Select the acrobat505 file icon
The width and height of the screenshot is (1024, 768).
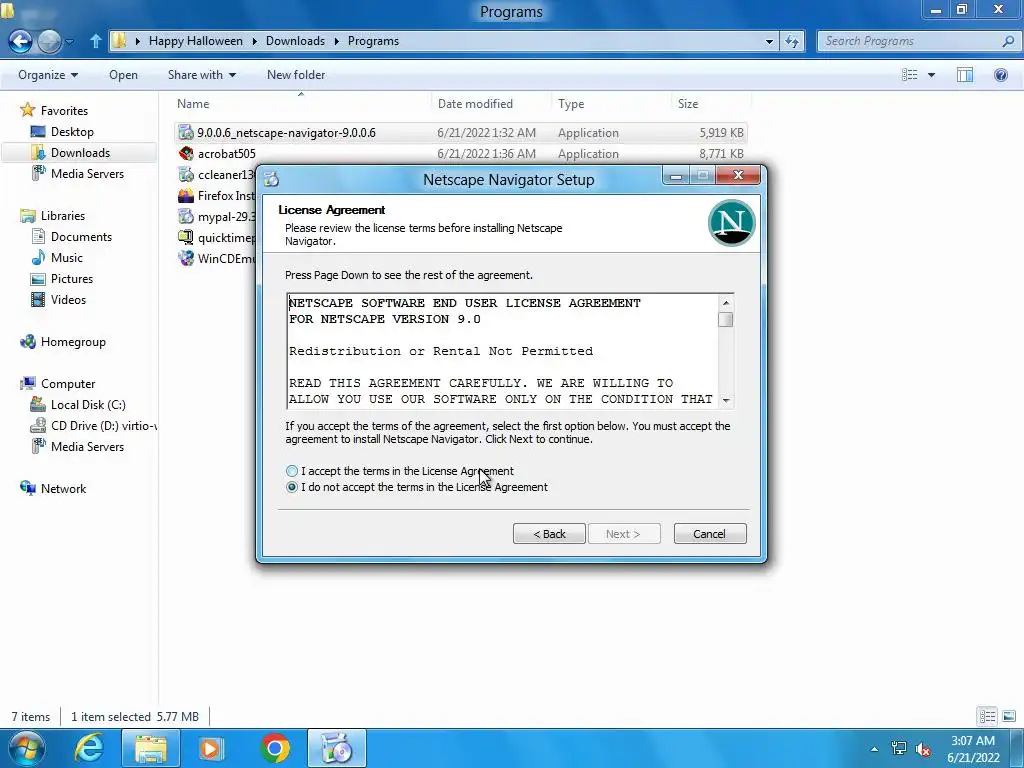point(186,153)
